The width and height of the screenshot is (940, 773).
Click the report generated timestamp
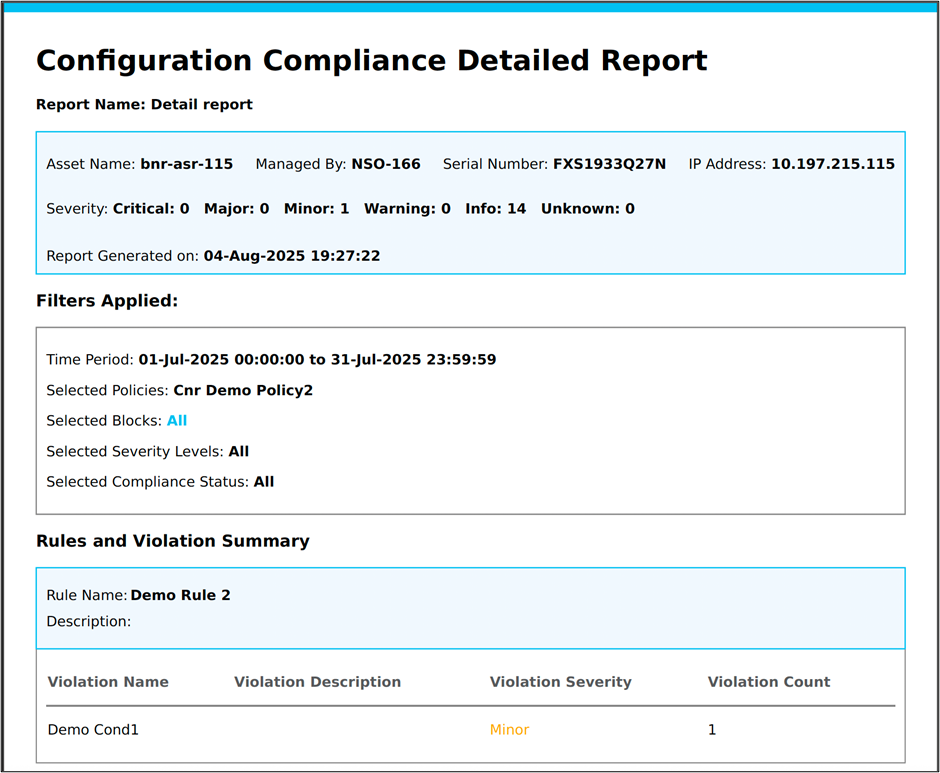coord(291,256)
